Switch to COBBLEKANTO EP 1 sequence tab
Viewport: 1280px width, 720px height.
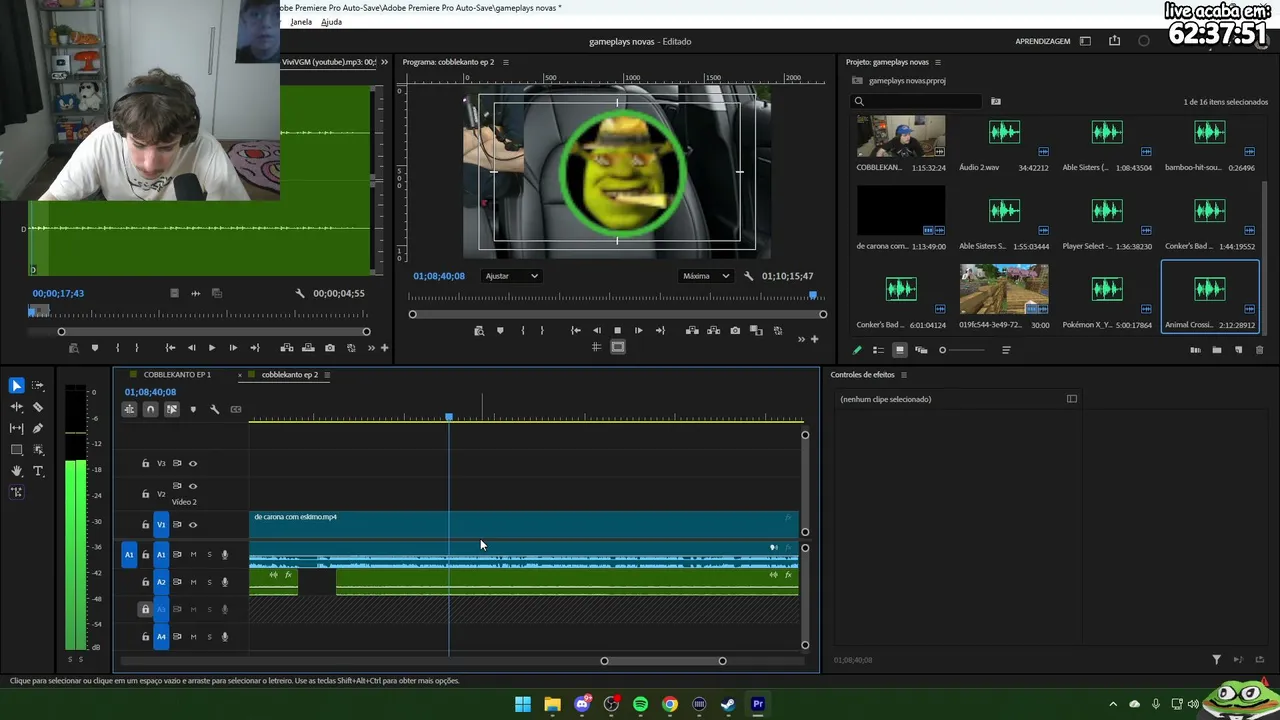[x=177, y=375]
